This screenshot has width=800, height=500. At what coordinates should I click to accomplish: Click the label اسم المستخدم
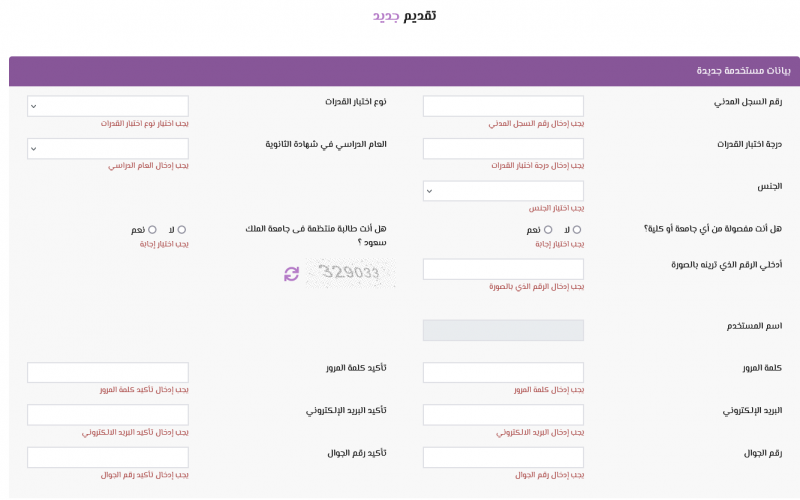pyautogui.click(x=755, y=326)
